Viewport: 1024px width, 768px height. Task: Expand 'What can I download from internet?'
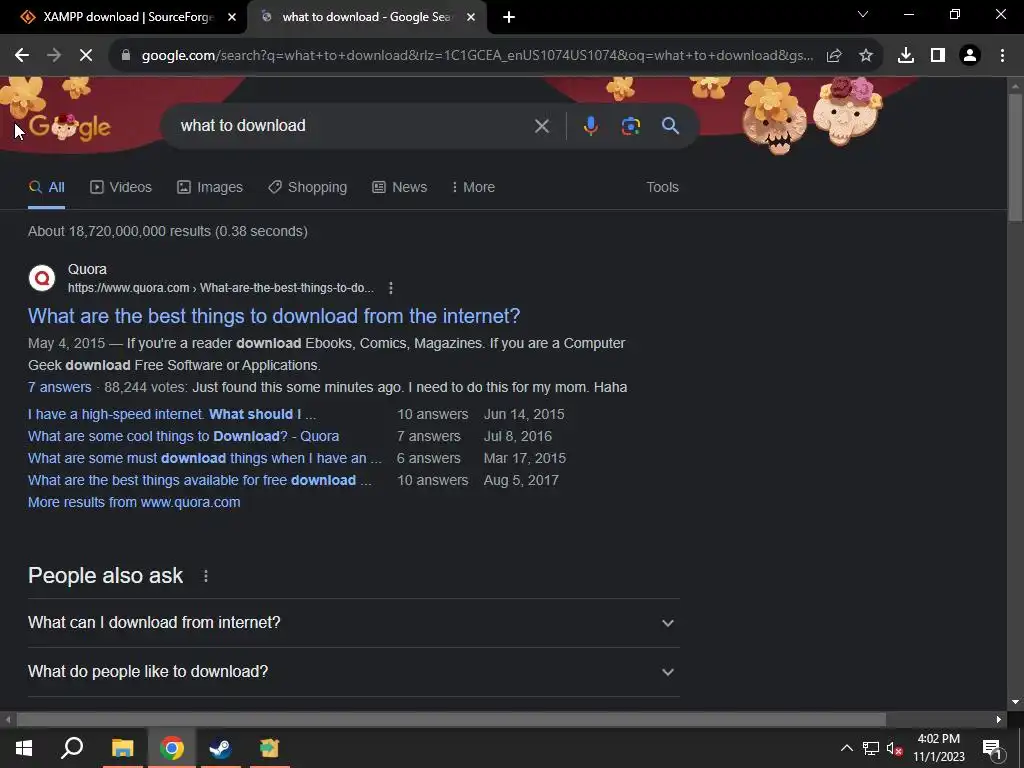(353, 623)
